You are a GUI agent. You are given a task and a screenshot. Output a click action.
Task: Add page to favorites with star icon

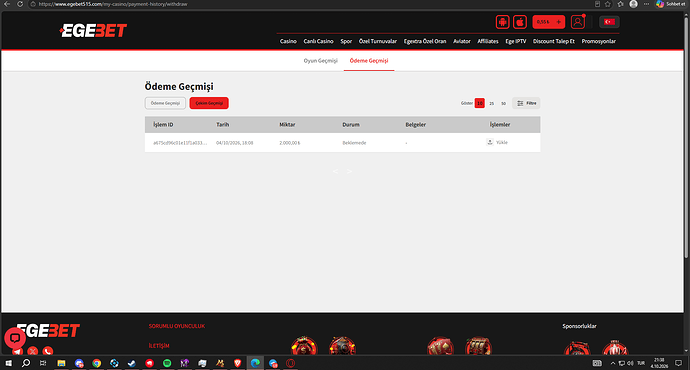(608, 4)
